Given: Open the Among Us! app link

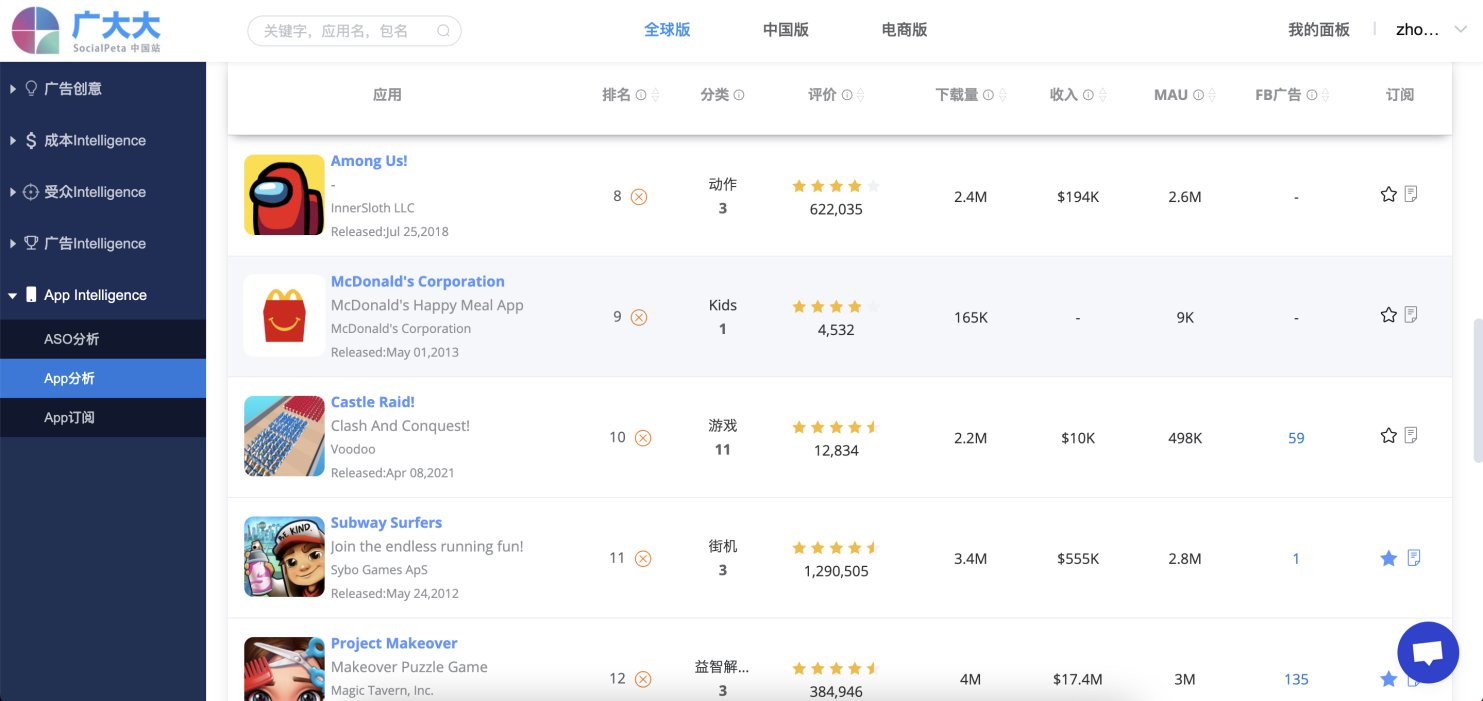Looking at the screenshot, I should tap(369, 161).
